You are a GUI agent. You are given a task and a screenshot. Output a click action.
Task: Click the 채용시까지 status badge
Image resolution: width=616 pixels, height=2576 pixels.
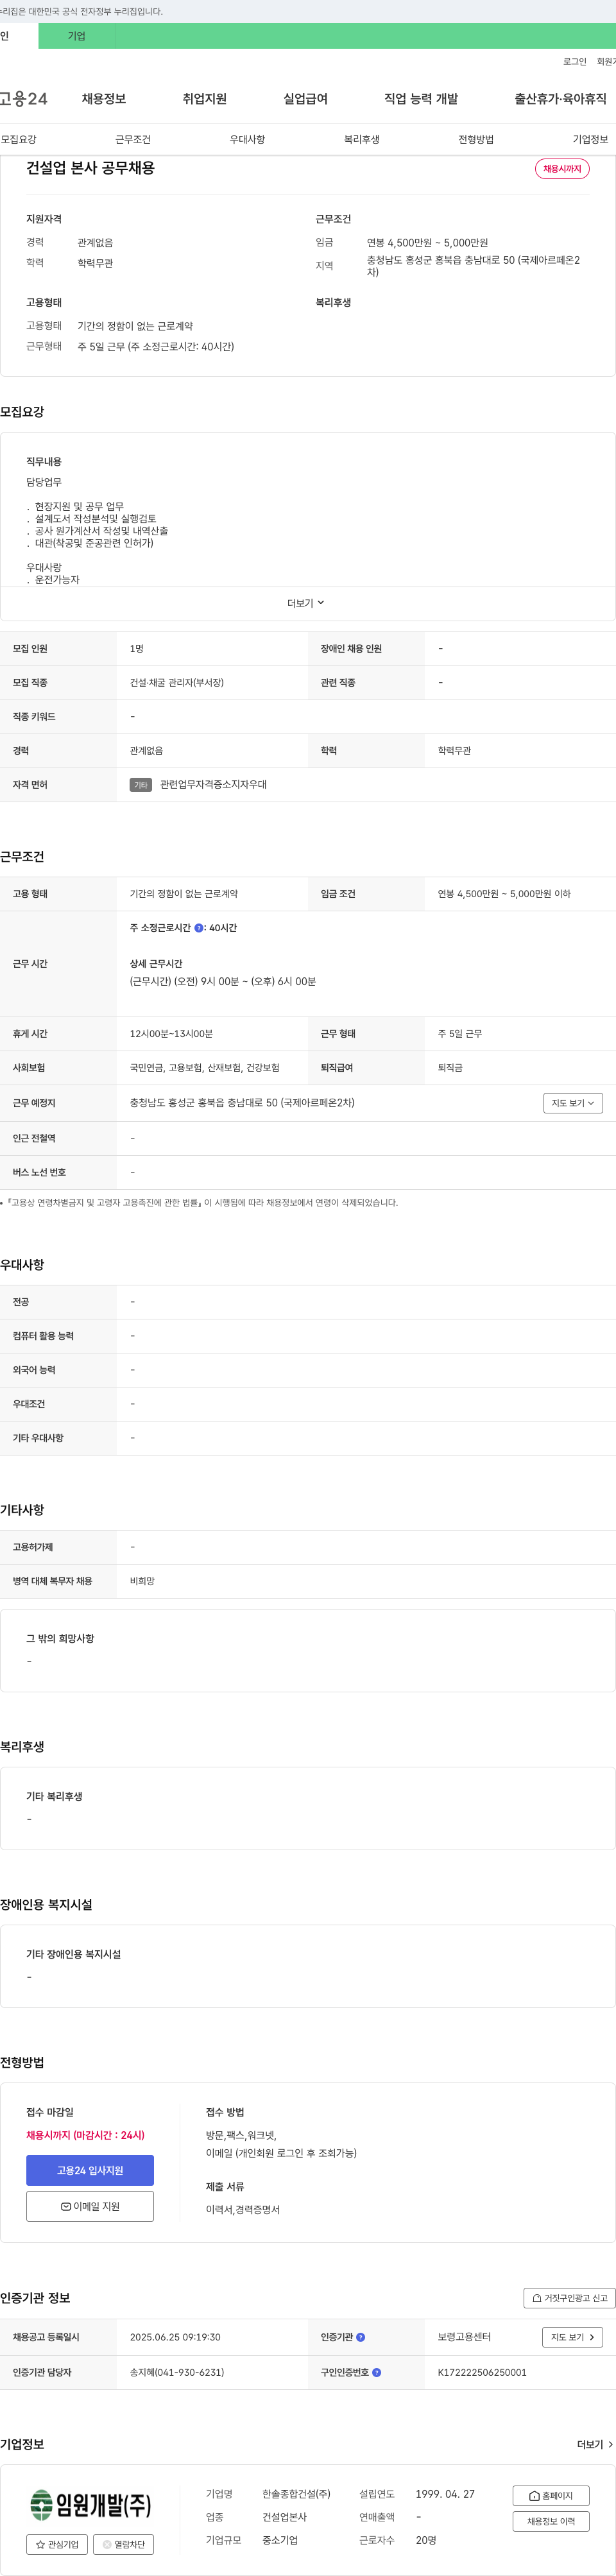coord(562,169)
